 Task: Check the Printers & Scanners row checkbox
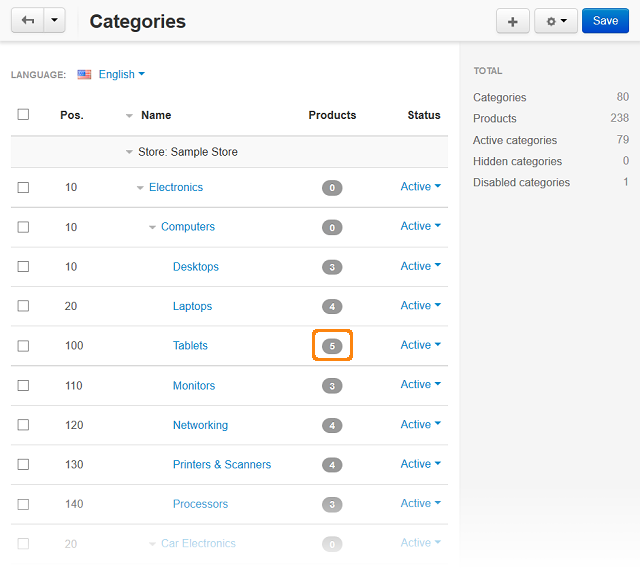pyautogui.click(x=23, y=464)
